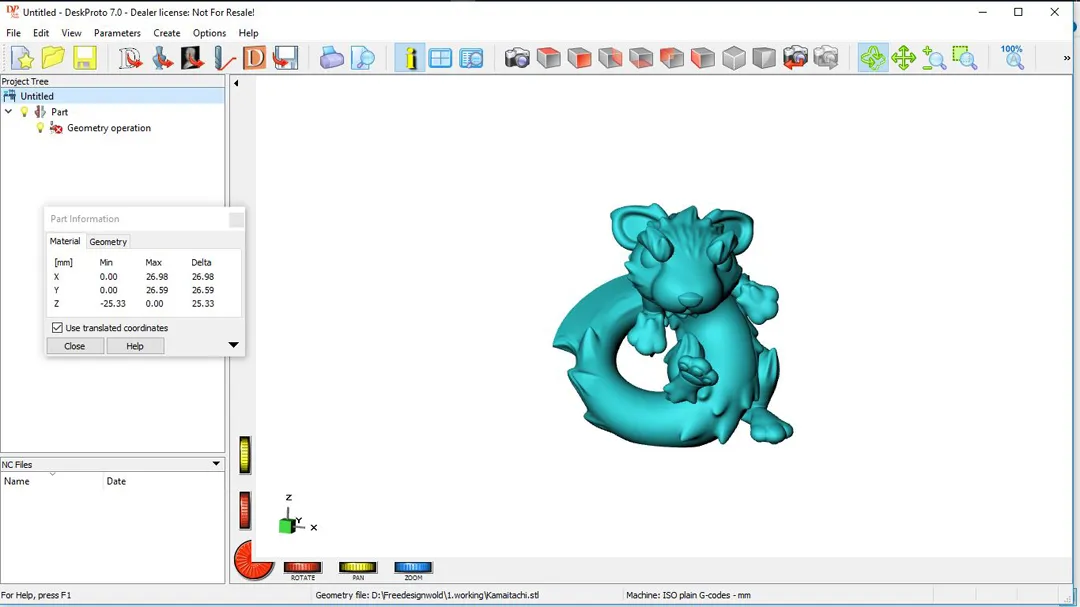This screenshot has width=1080, height=607.
Task: Collapse the Part node in Project Tree
Action: coord(8,112)
